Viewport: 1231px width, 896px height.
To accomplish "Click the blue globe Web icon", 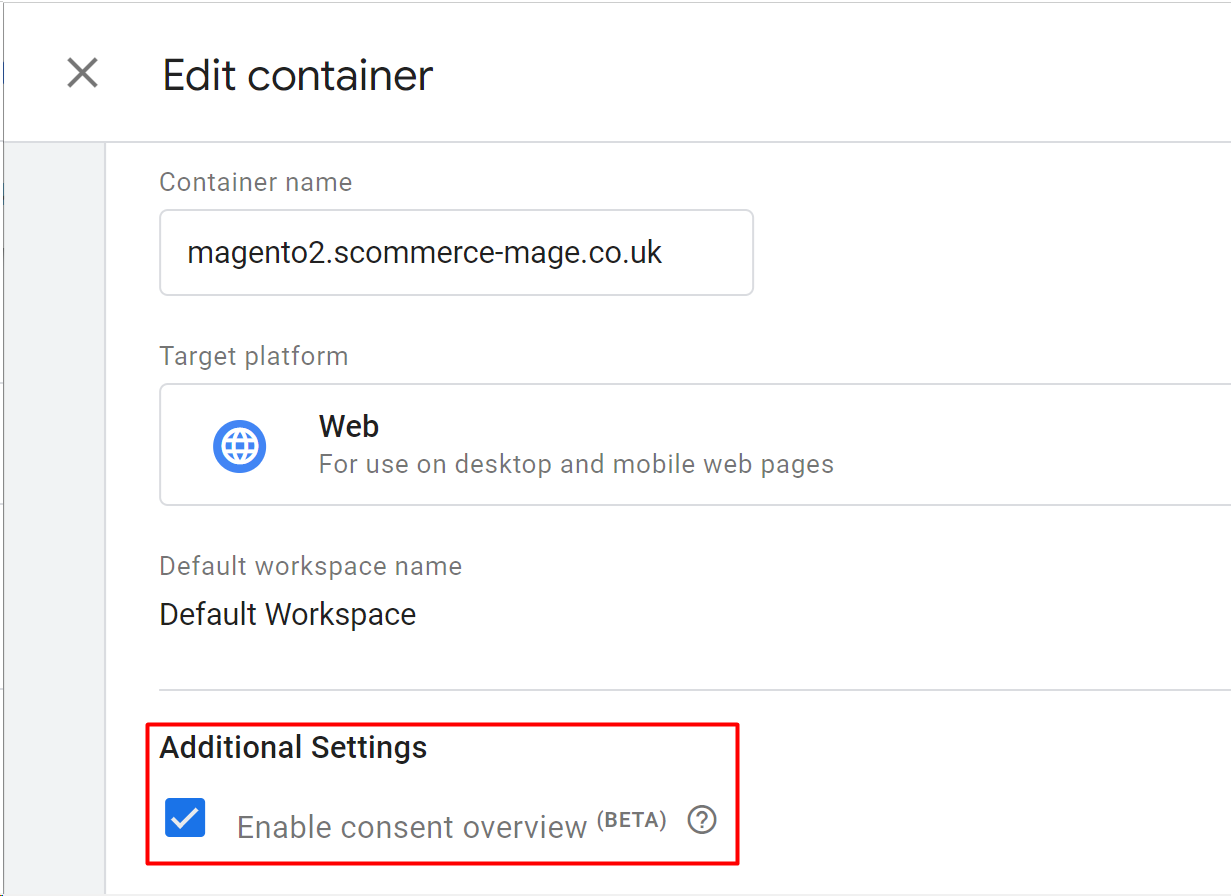I will [x=239, y=446].
